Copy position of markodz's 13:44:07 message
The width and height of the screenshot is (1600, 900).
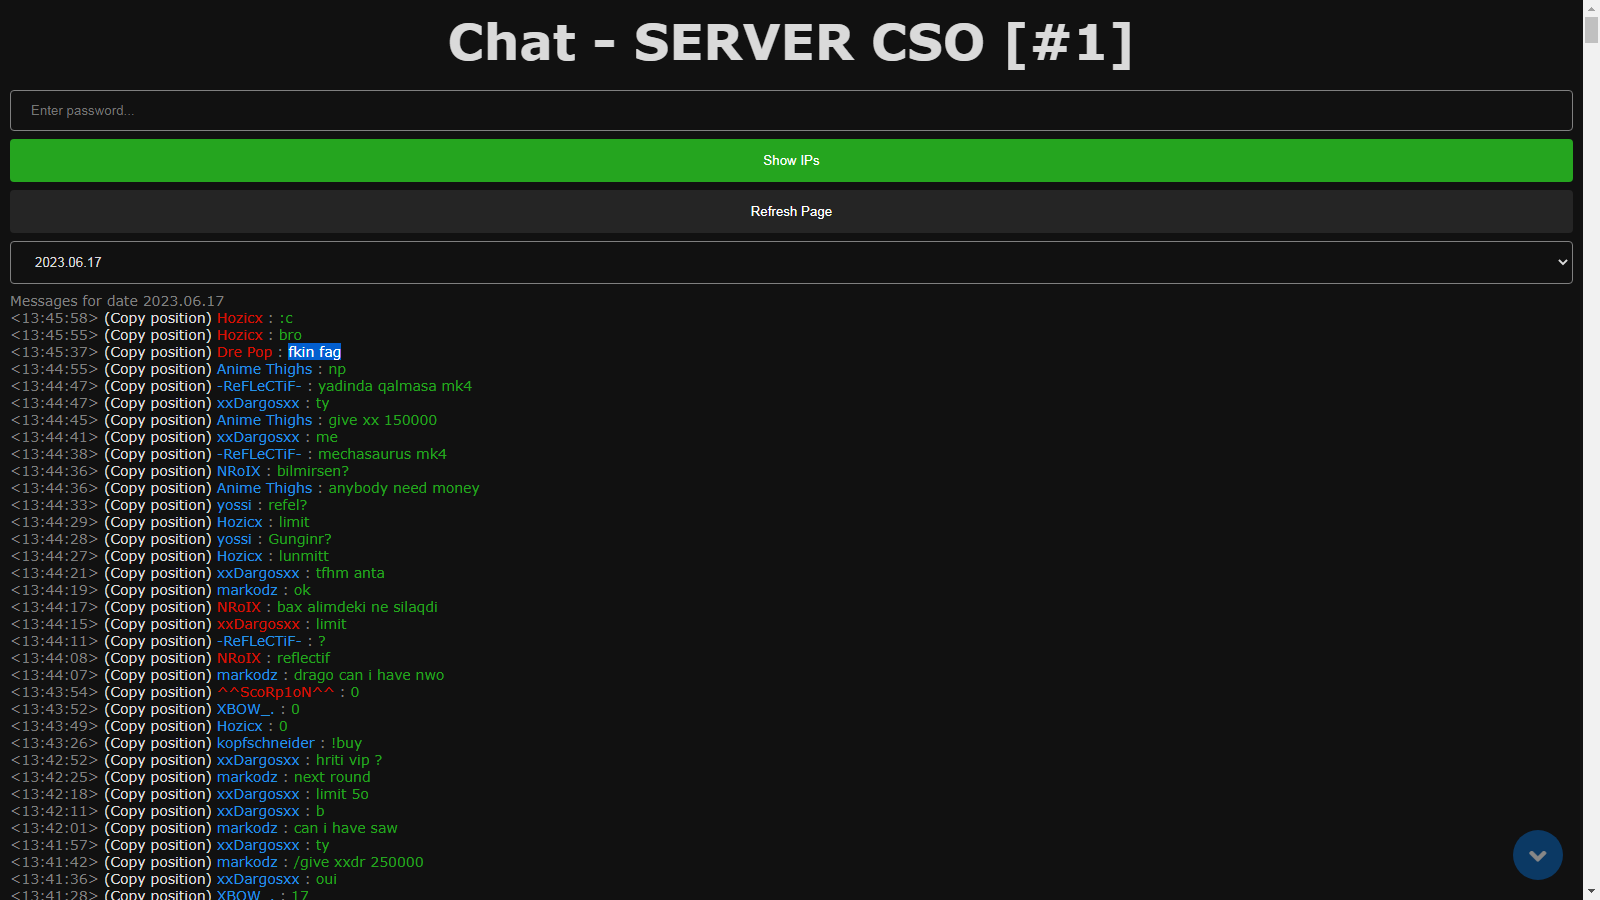point(158,675)
